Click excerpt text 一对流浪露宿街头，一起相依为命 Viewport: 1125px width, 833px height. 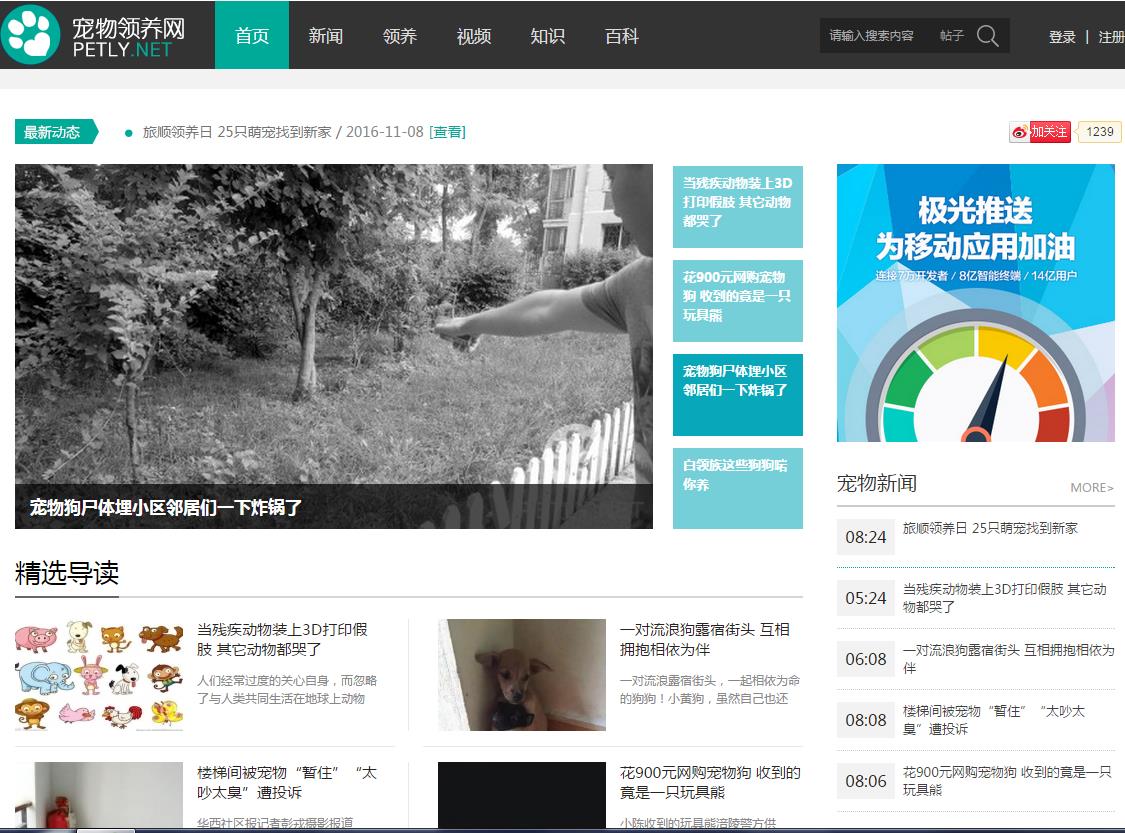click(710, 690)
